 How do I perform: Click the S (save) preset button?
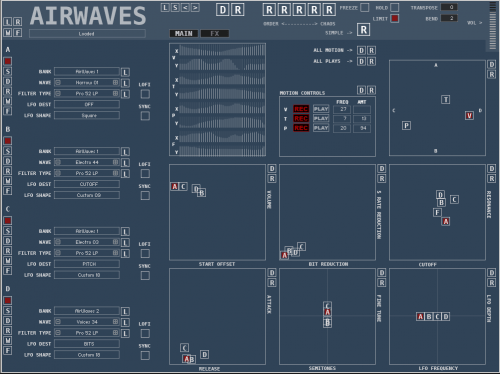pyautogui.click(x=175, y=8)
